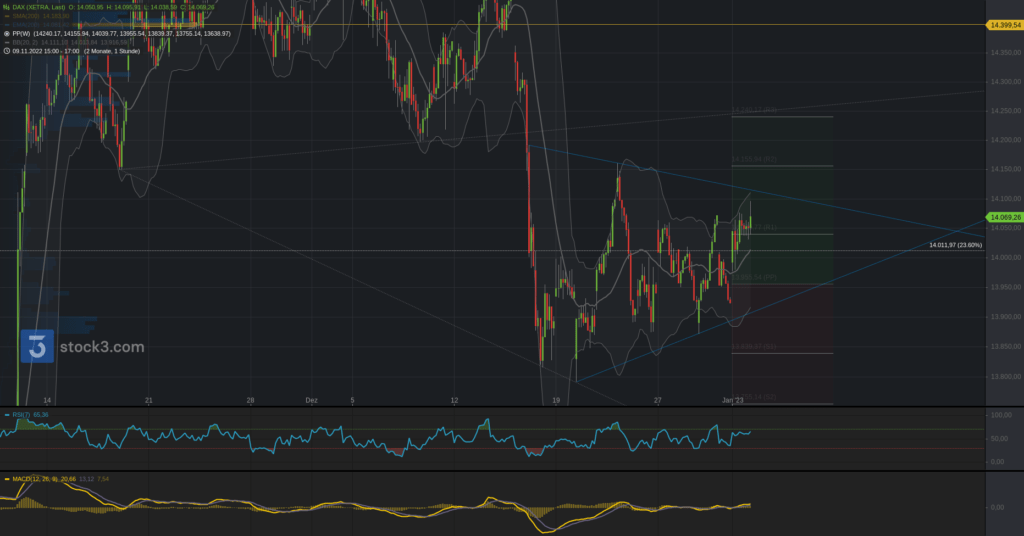1024x536 pixels.
Task: Click the MACD yellow line icon
Action: pyautogui.click(x=6, y=479)
